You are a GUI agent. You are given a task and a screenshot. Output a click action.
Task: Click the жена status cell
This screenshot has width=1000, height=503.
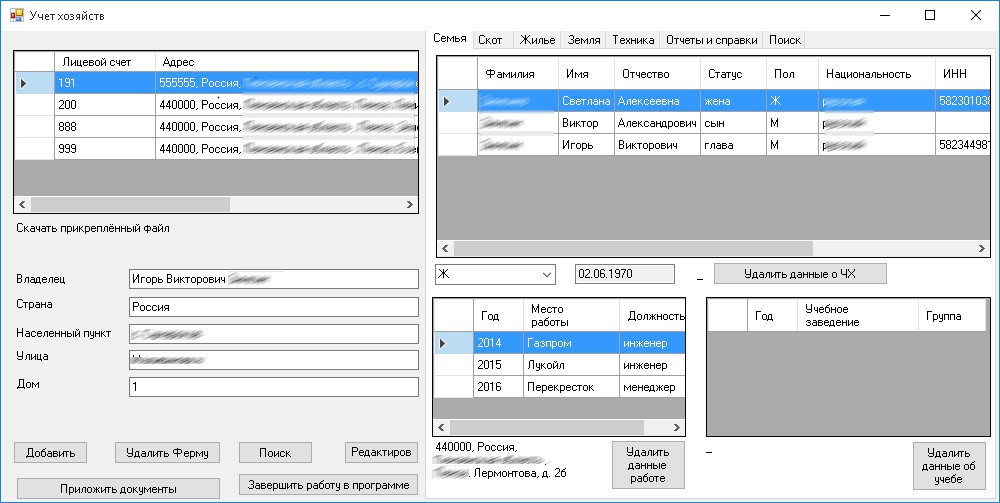coord(733,101)
